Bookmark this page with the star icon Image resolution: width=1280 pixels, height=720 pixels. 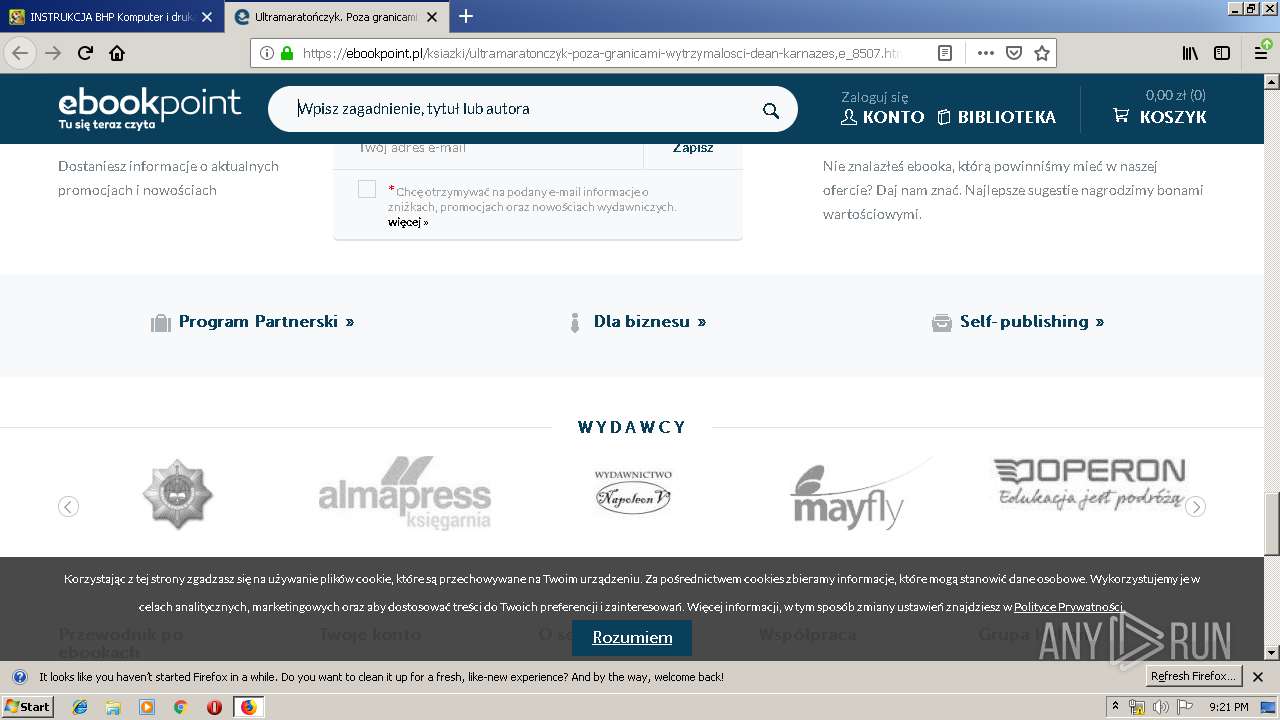tap(1042, 53)
